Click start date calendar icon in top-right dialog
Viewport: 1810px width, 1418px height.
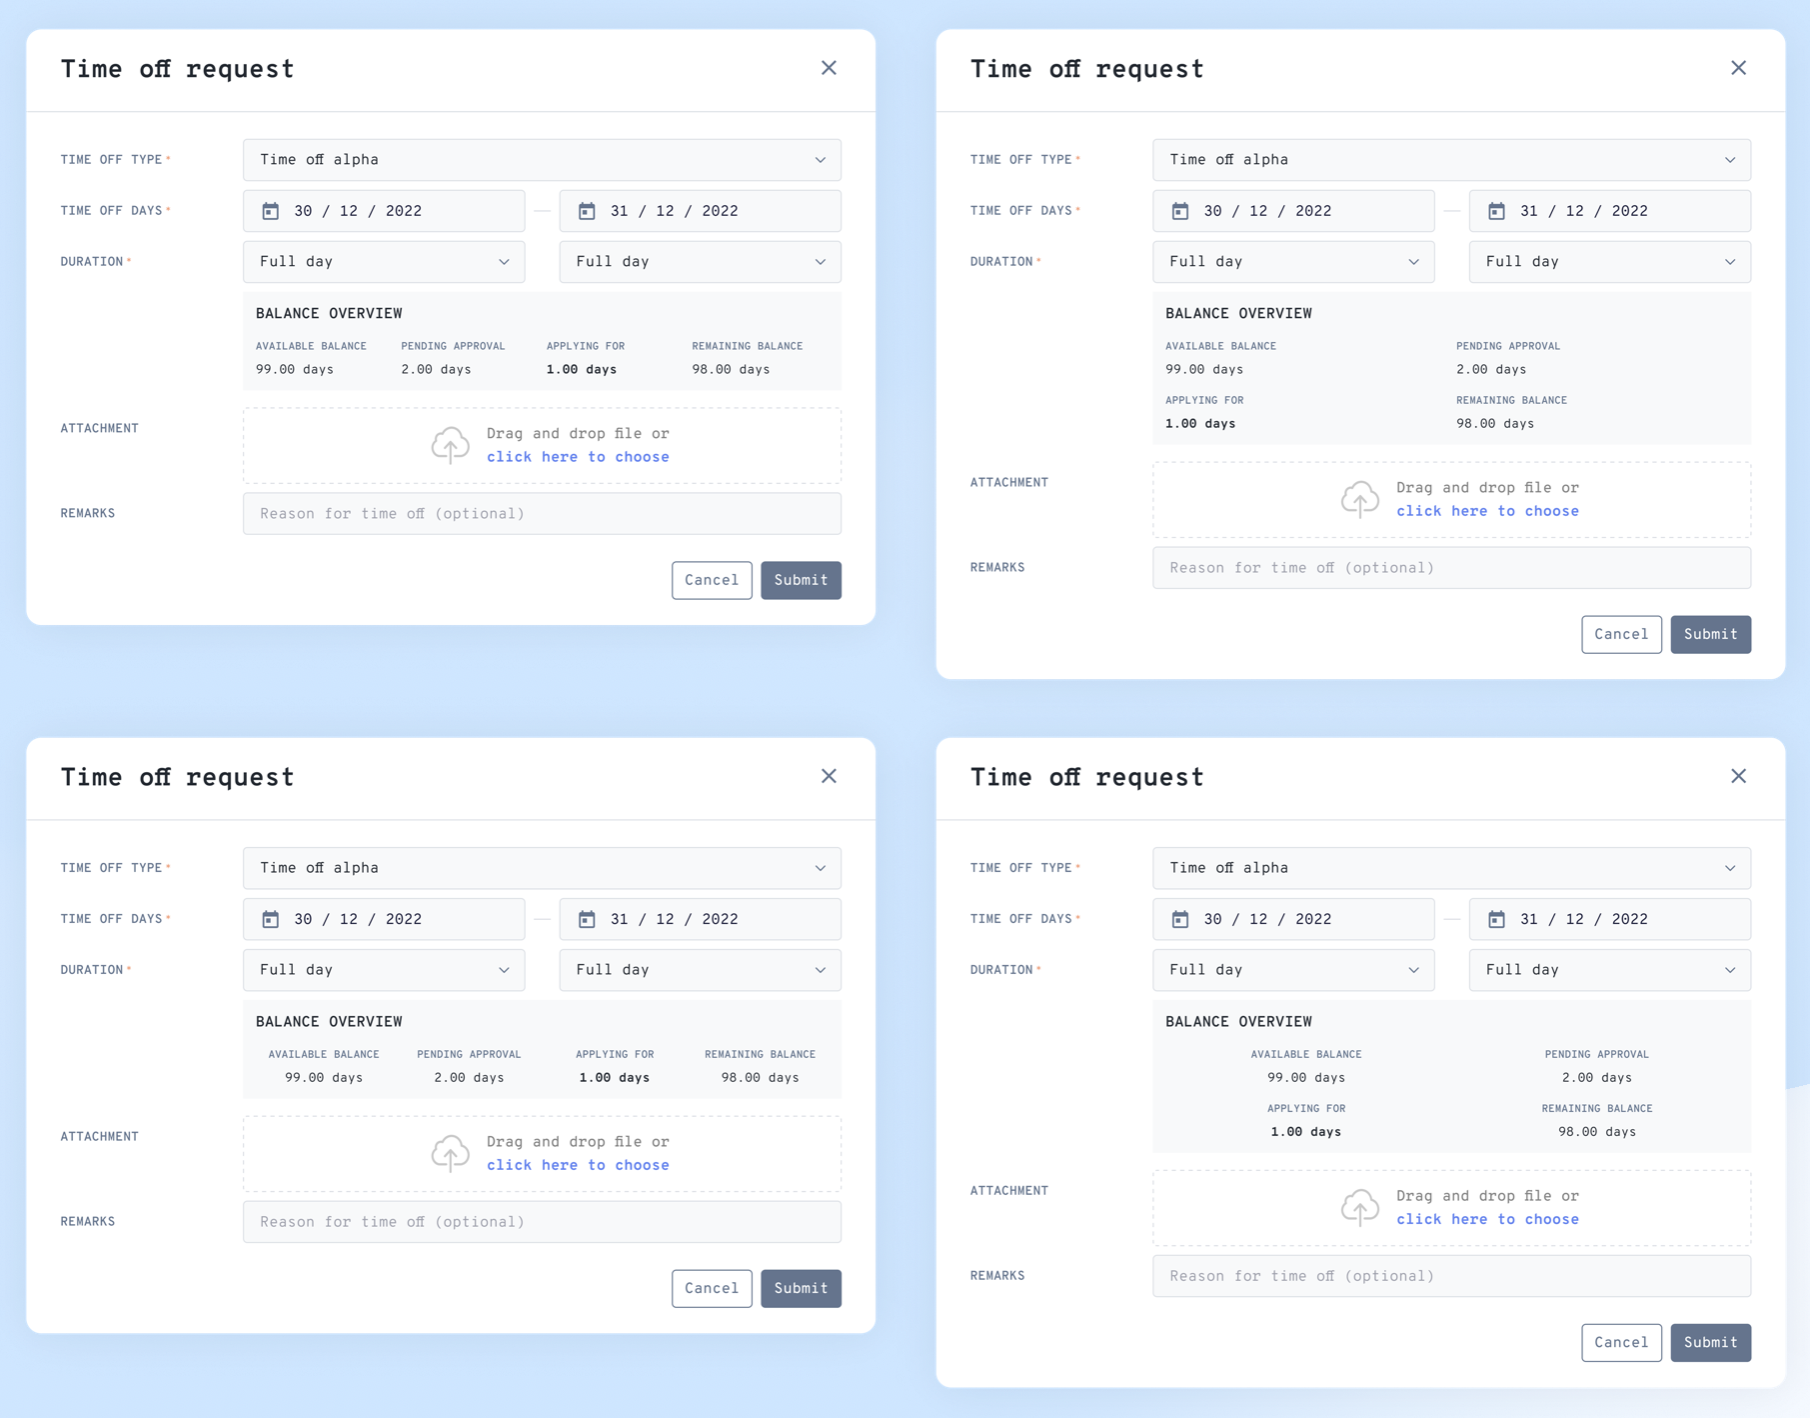point(1180,211)
